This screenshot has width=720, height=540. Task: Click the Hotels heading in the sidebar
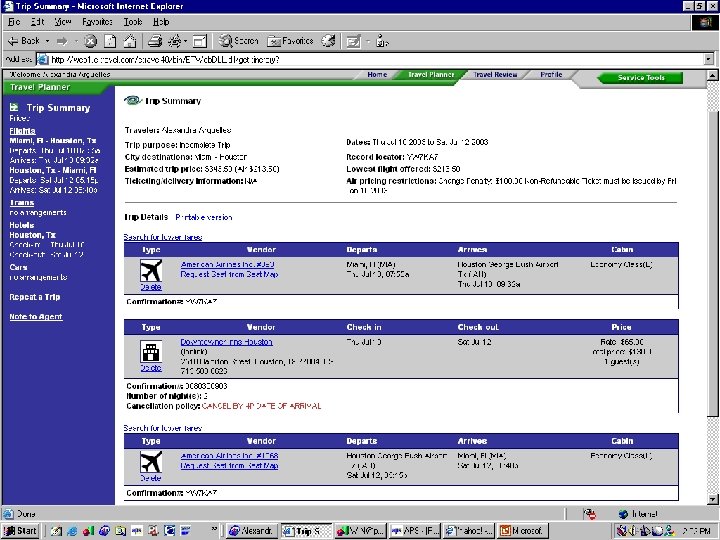coord(22,225)
